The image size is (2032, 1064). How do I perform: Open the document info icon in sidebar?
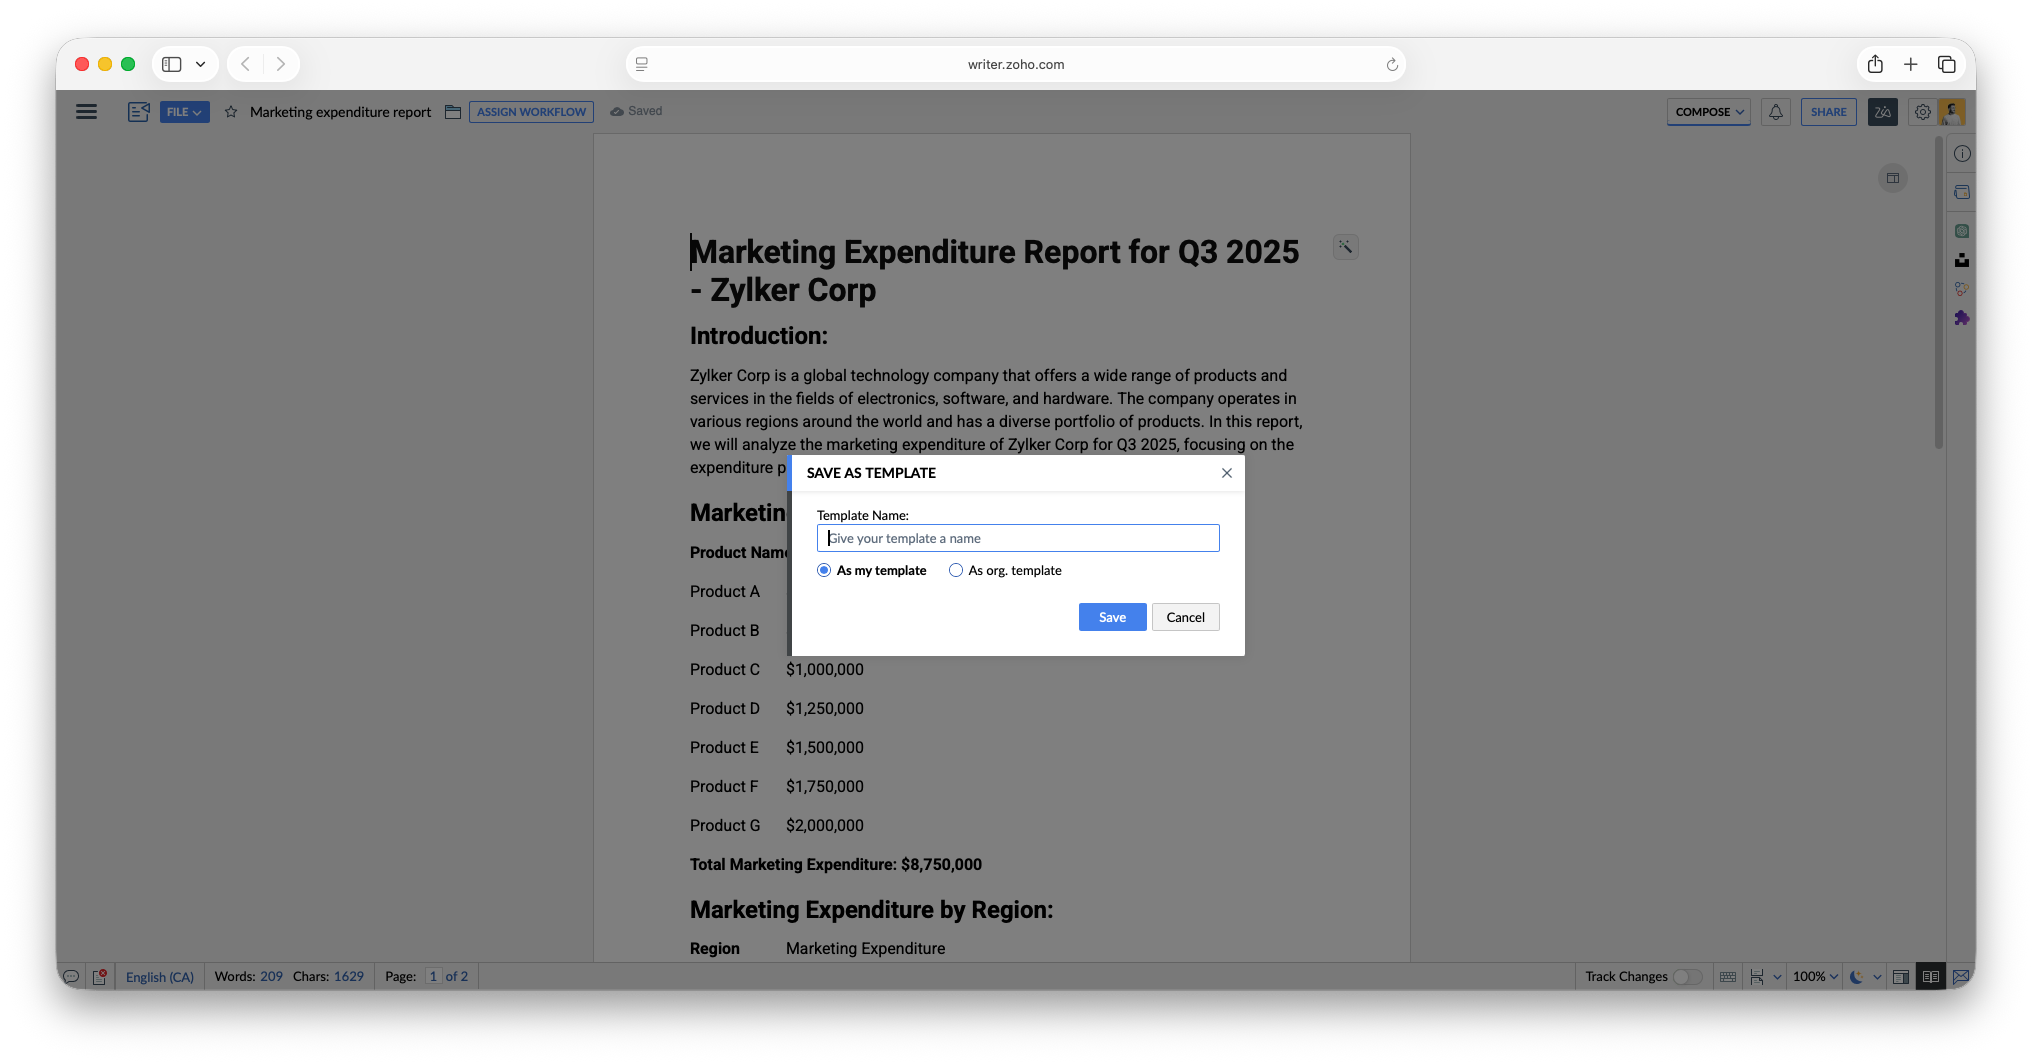1962,154
